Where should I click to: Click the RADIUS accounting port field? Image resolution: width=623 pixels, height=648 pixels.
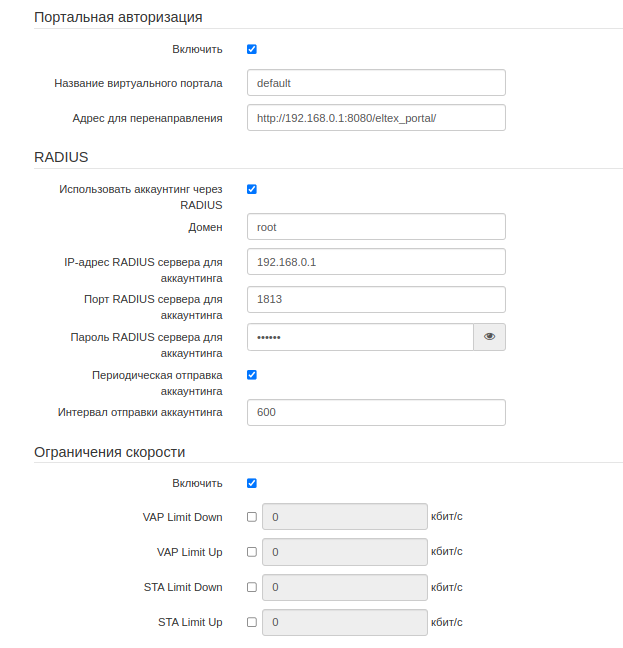[376, 299]
